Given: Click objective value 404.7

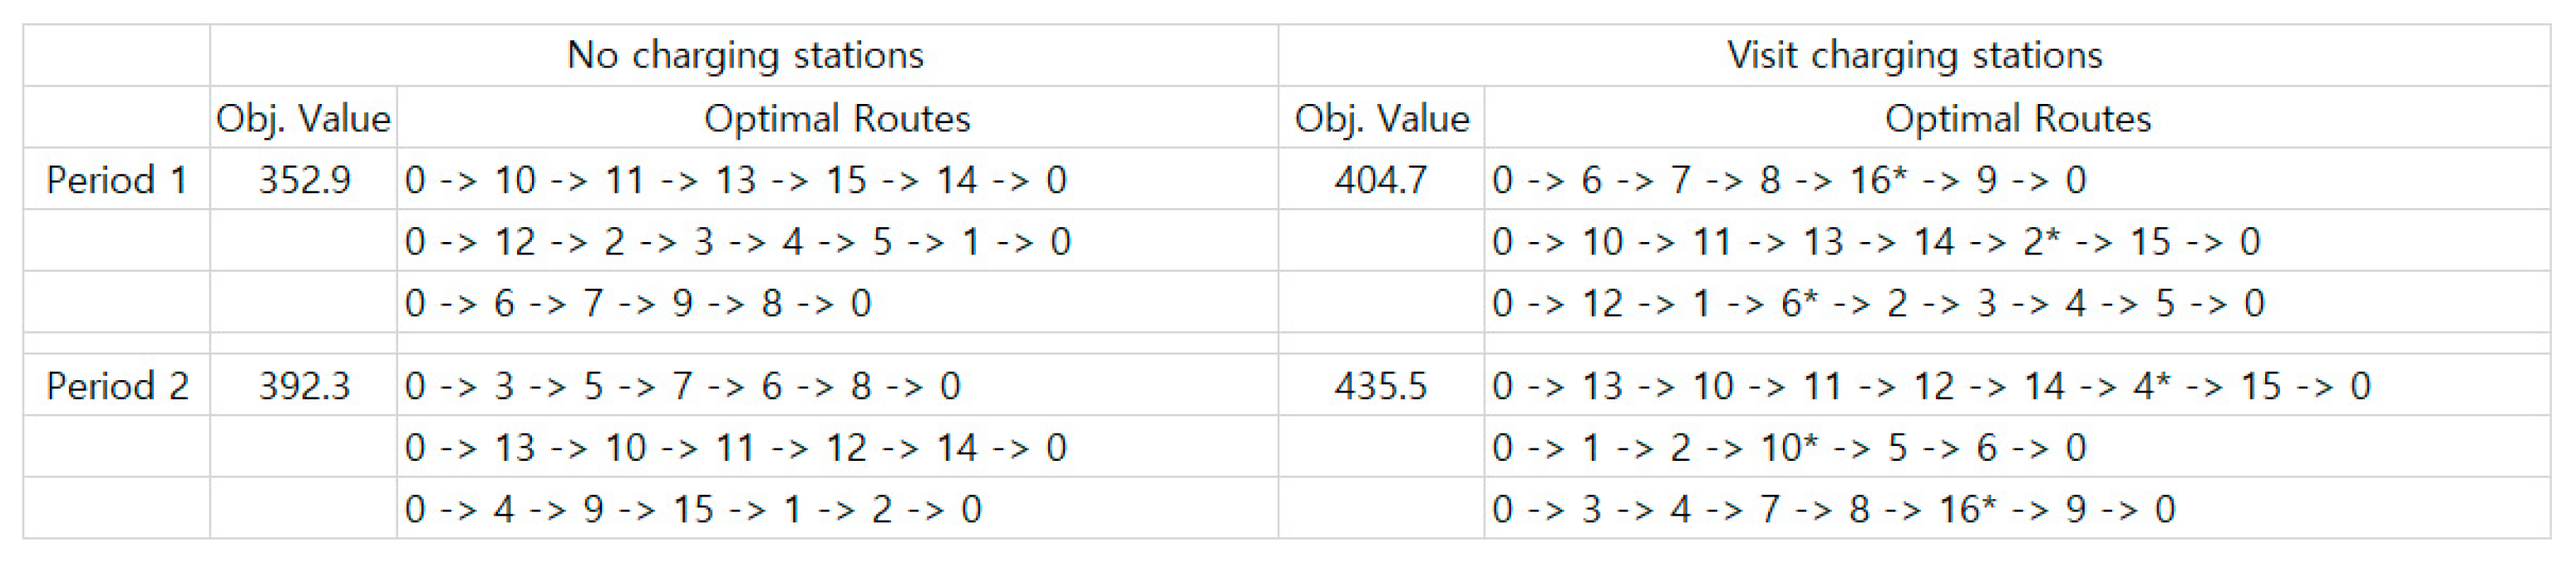Looking at the screenshot, I should [x=1380, y=180].
